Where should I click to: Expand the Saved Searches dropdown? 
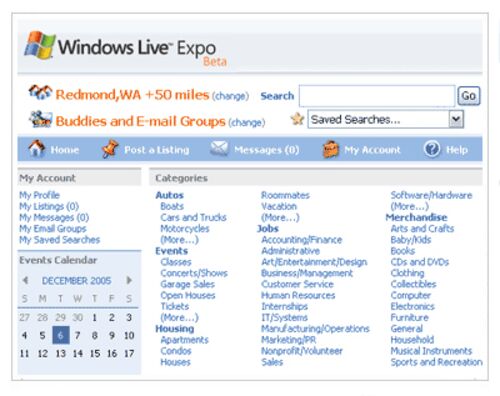[x=456, y=119]
